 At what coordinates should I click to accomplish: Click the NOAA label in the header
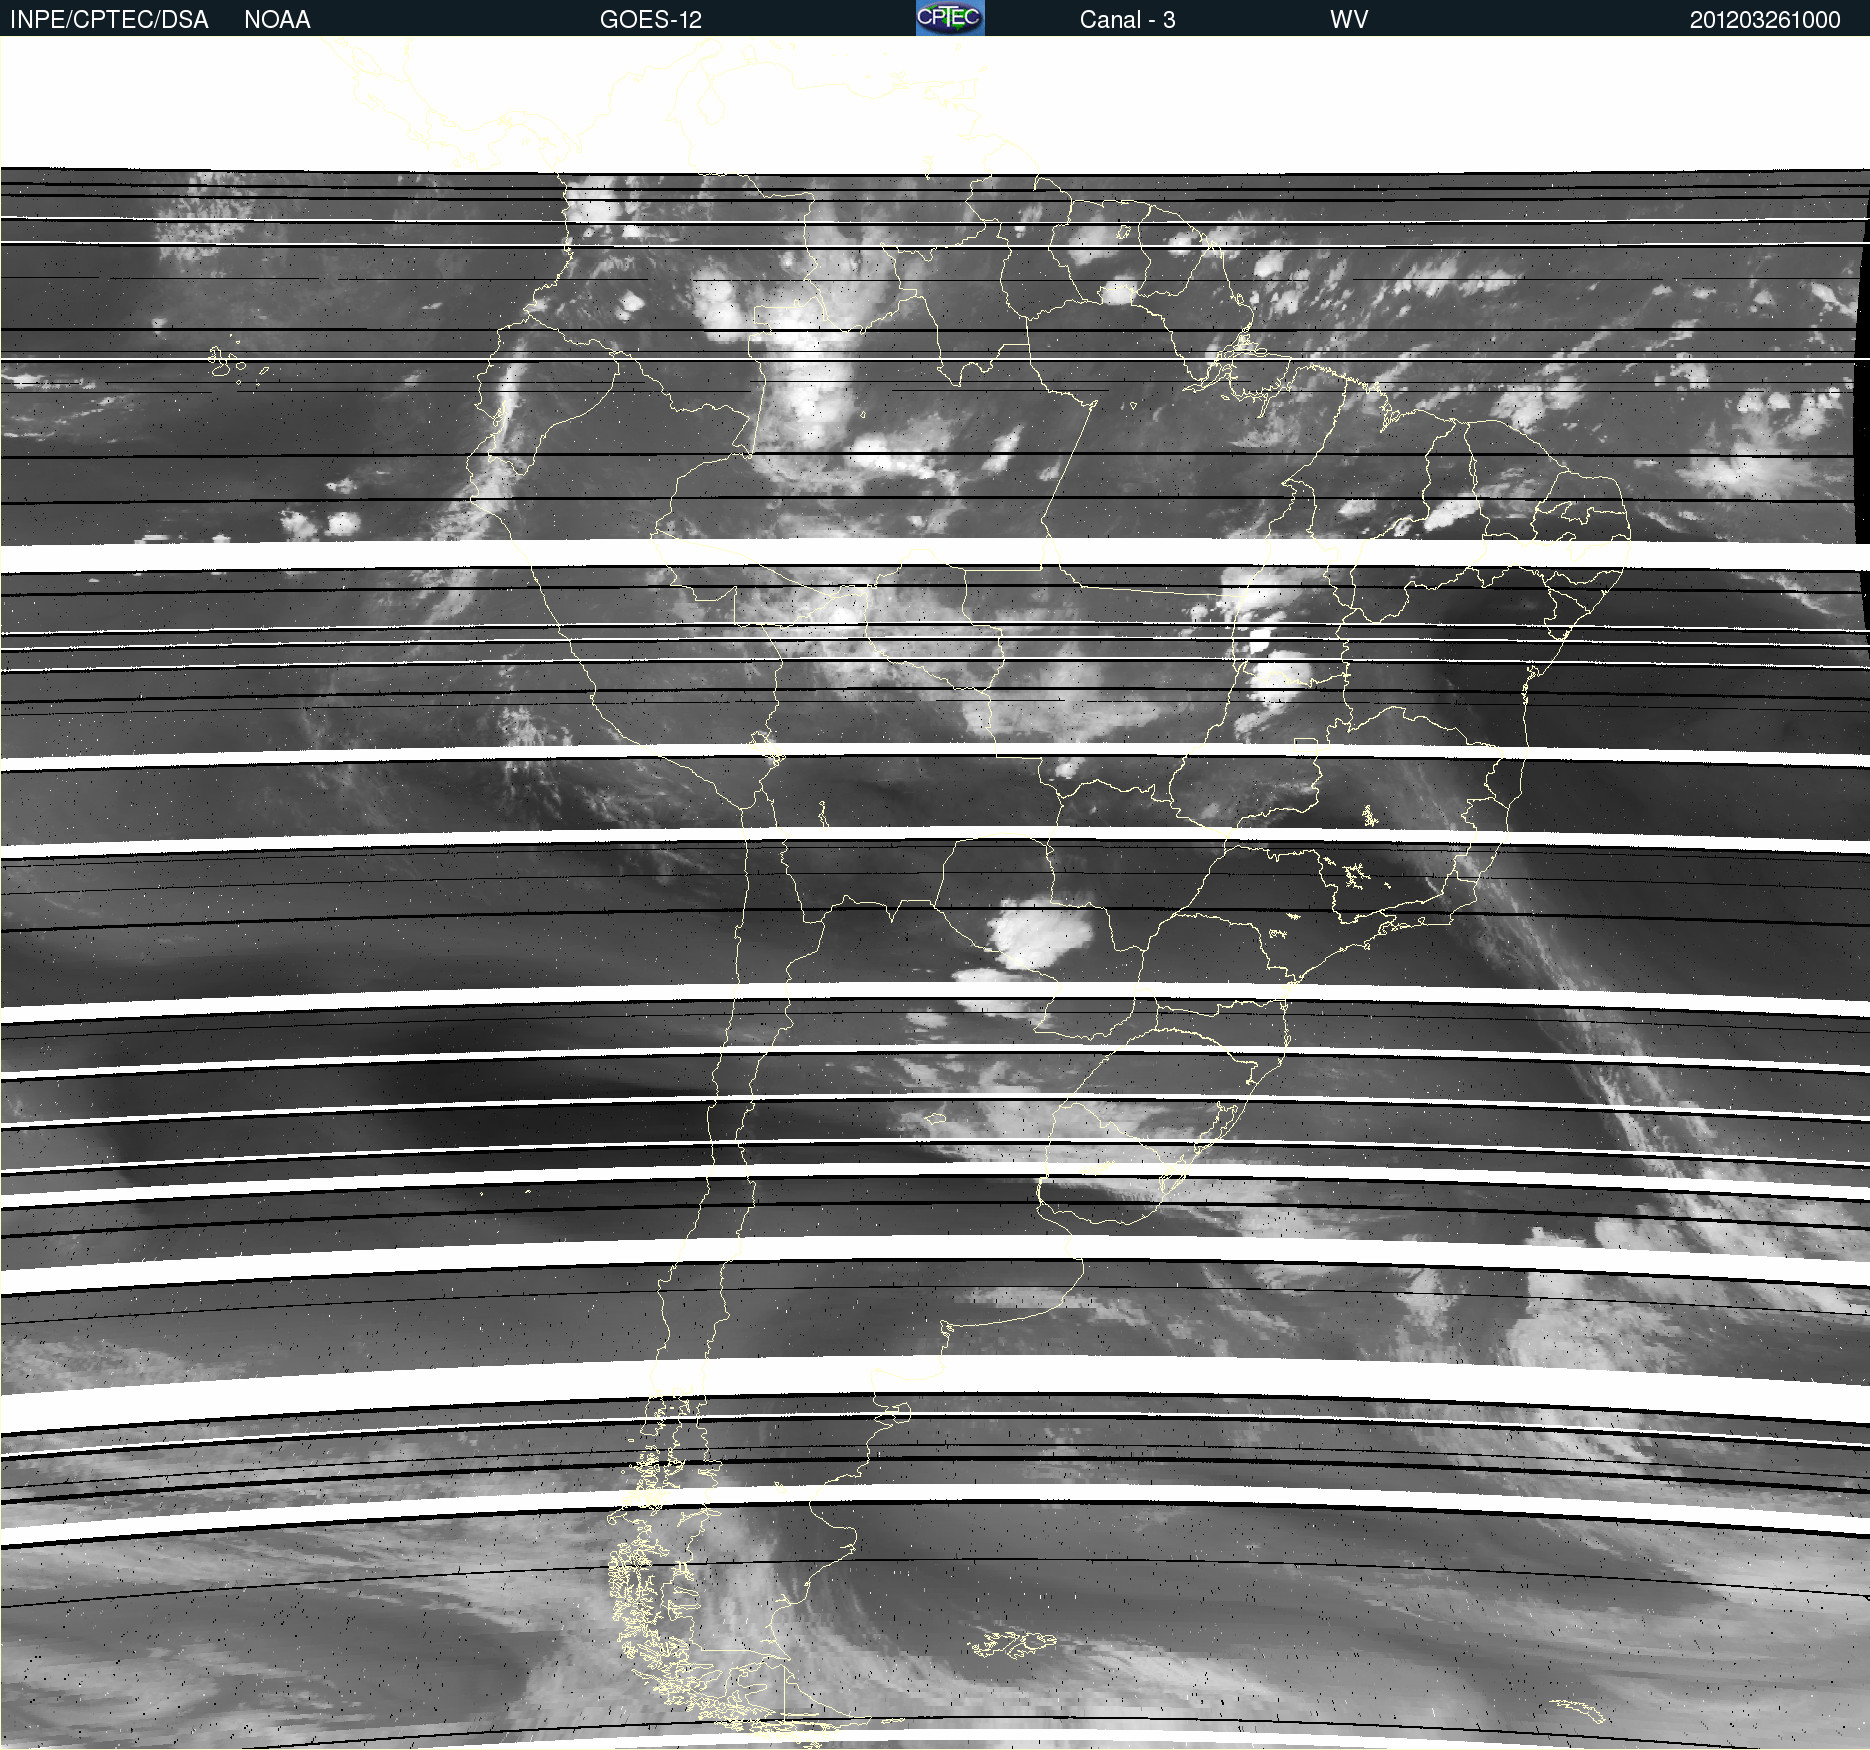(x=277, y=20)
